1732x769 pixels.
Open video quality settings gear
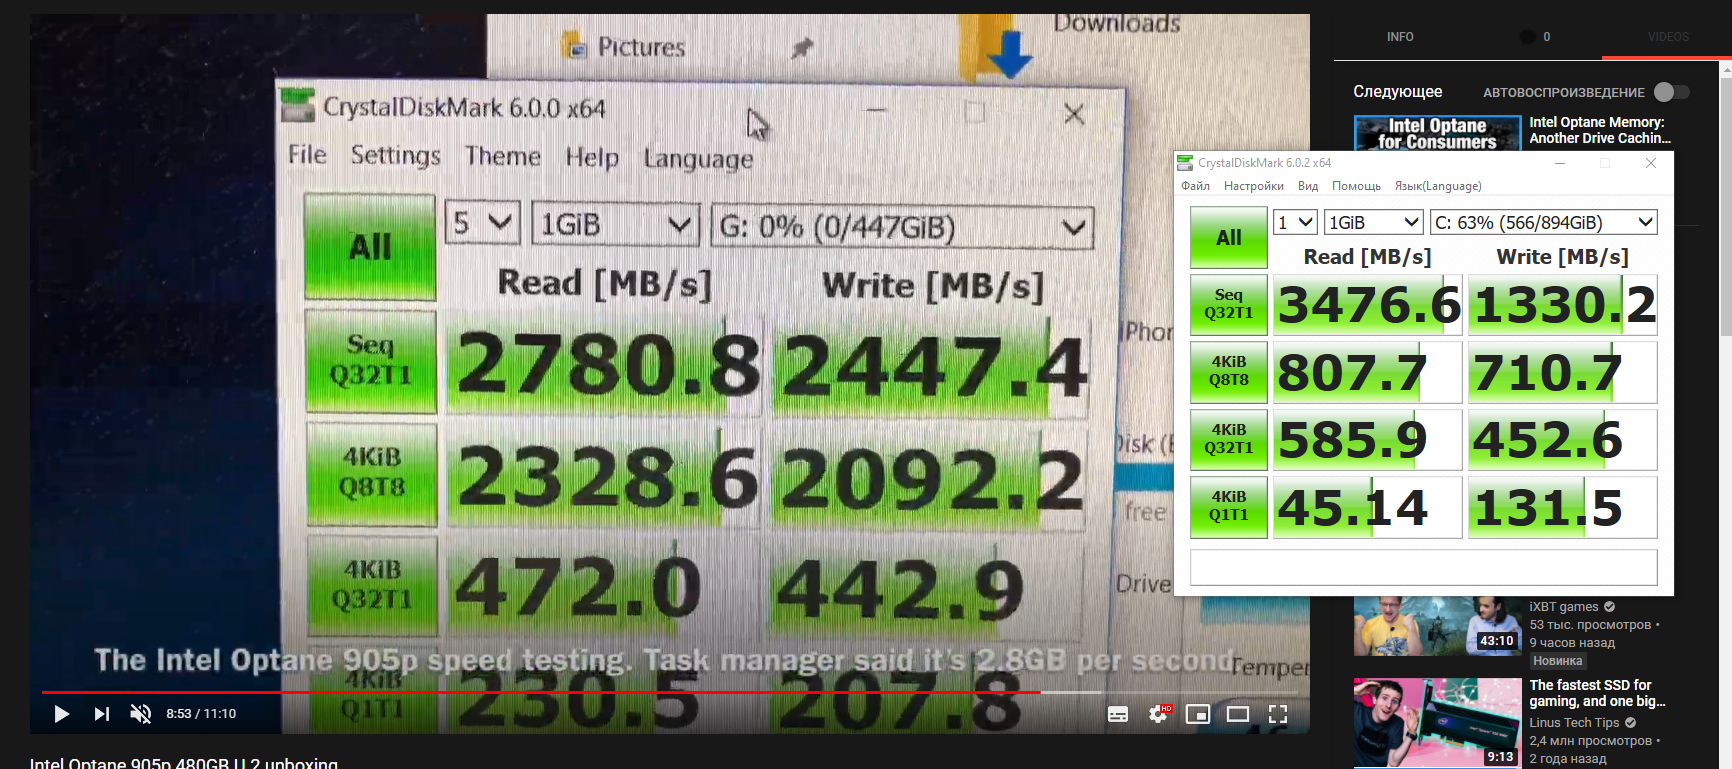[1159, 714]
